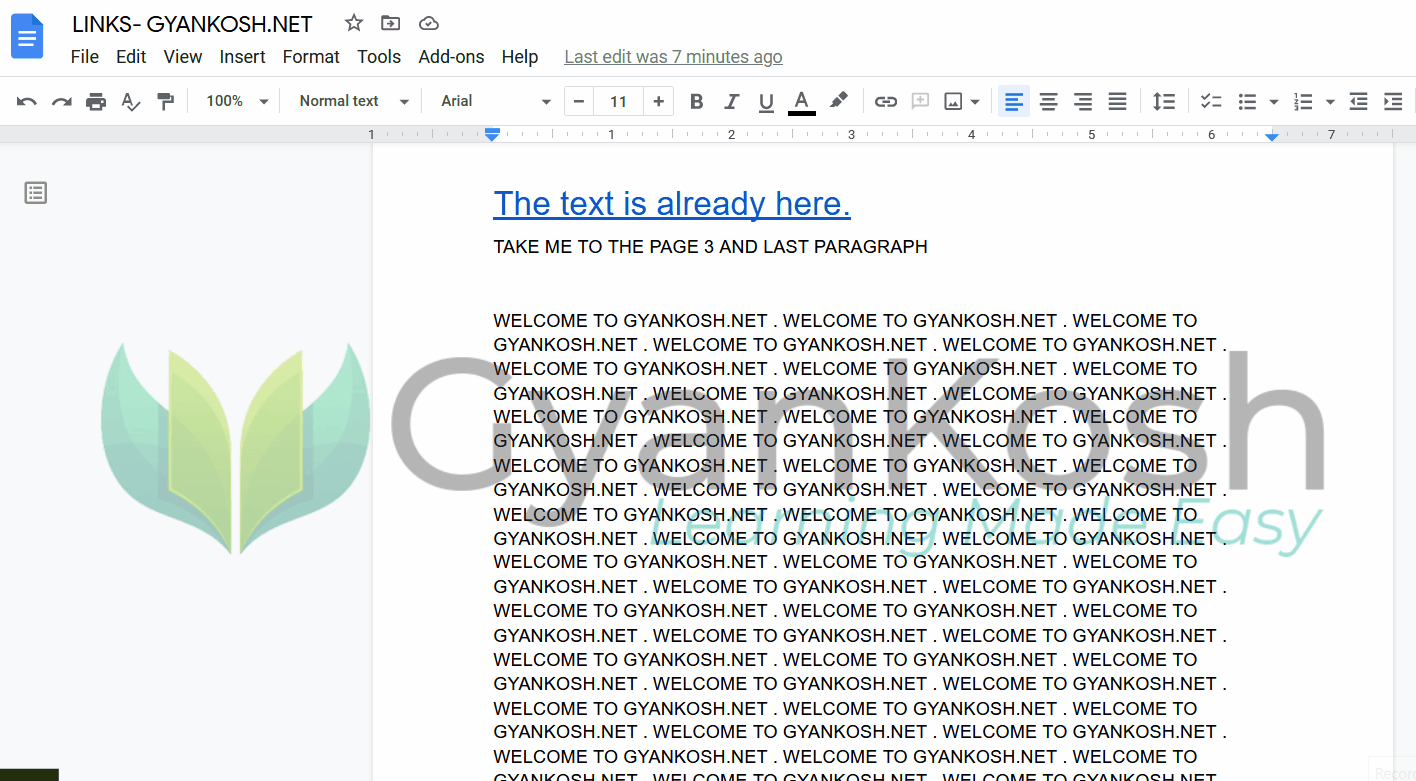Click the Last edit was 7 minutes ago link
Viewport: 1416px width, 781px height.
[x=673, y=57]
